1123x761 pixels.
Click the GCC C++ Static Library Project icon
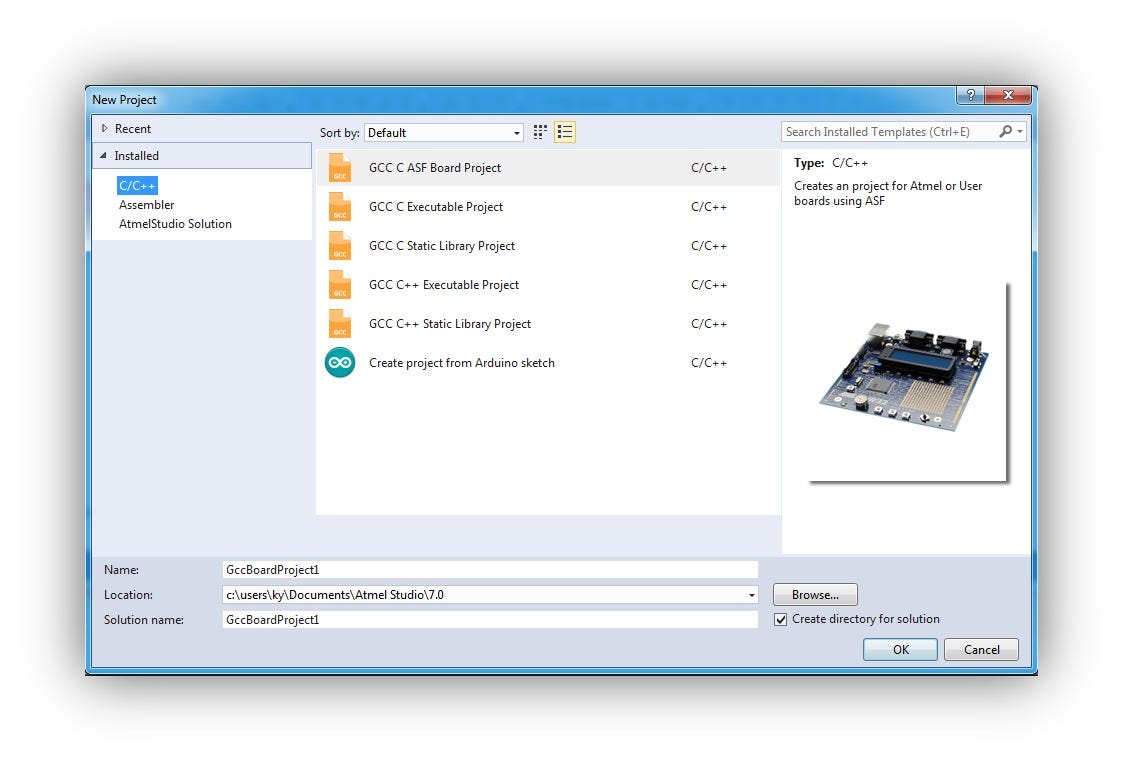(x=340, y=324)
